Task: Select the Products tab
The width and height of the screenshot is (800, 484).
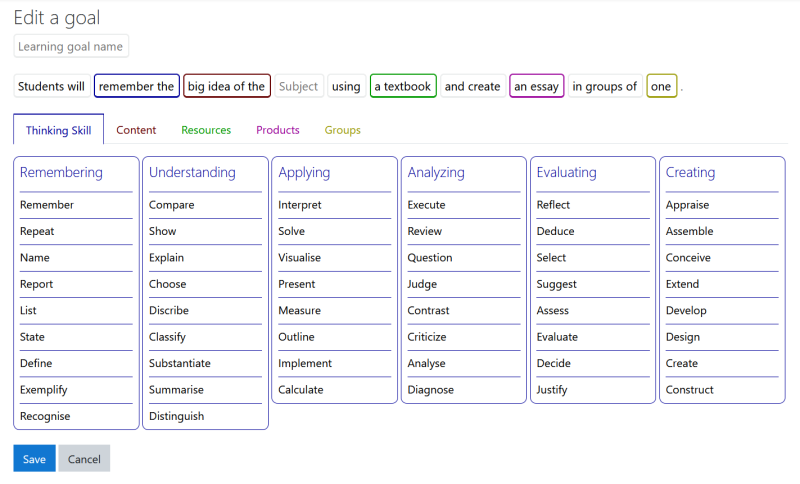Action: (278, 130)
